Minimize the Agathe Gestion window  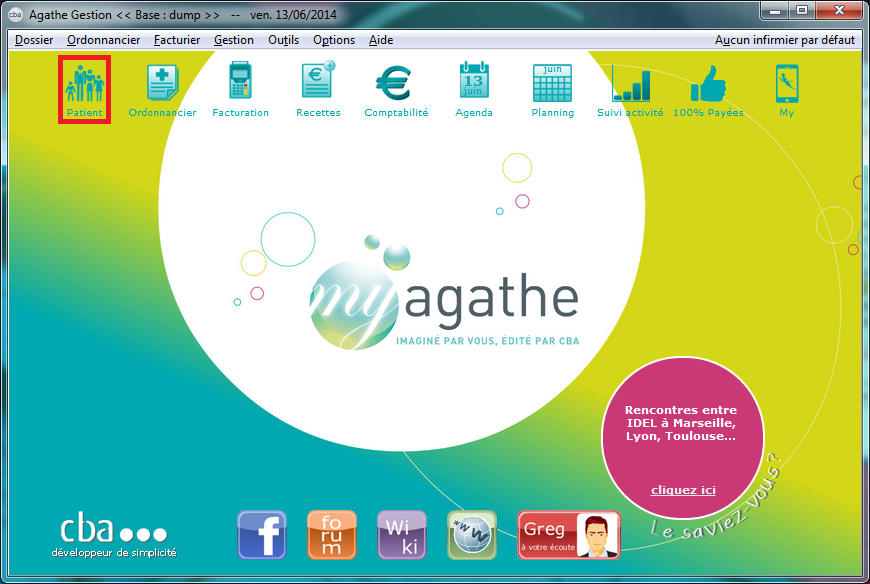click(x=775, y=10)
